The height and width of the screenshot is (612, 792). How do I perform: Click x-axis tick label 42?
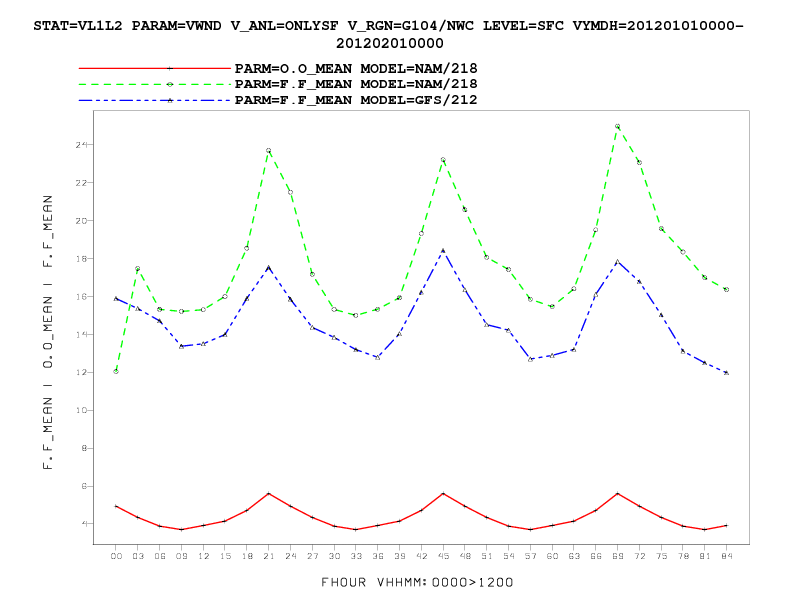[421, 556]
